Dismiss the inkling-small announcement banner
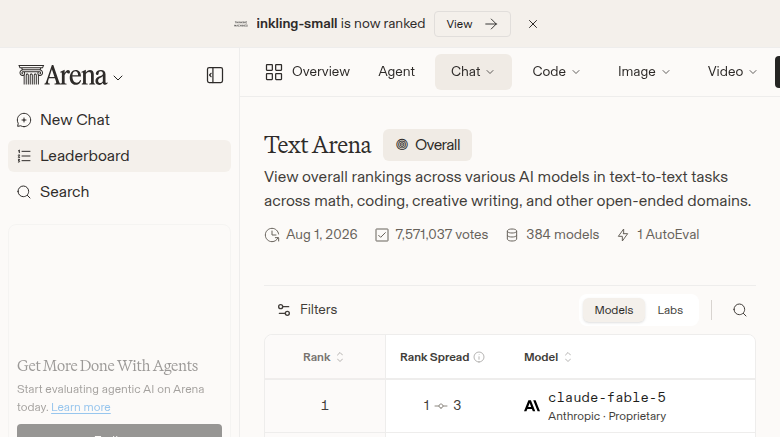This screenshot has width=780, height=437. click(x=533, y=24)
